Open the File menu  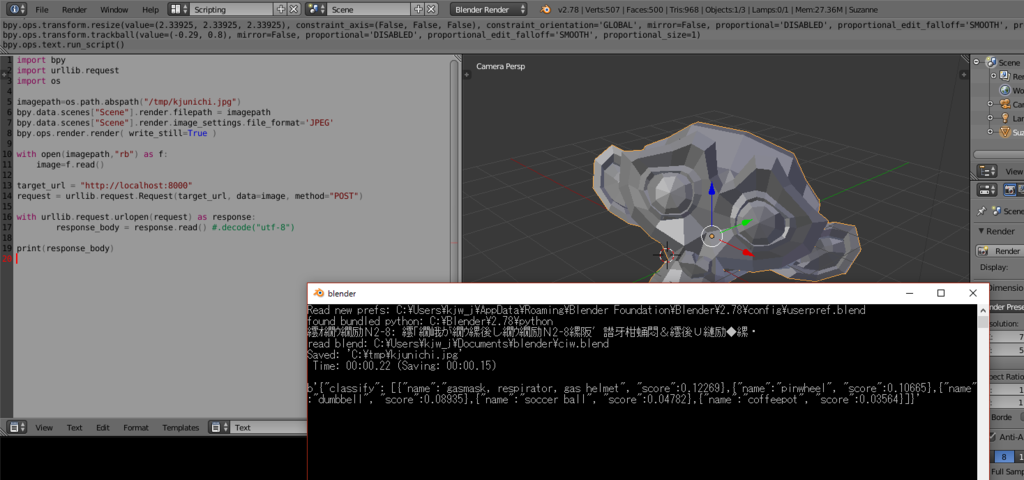pos(42,10)
